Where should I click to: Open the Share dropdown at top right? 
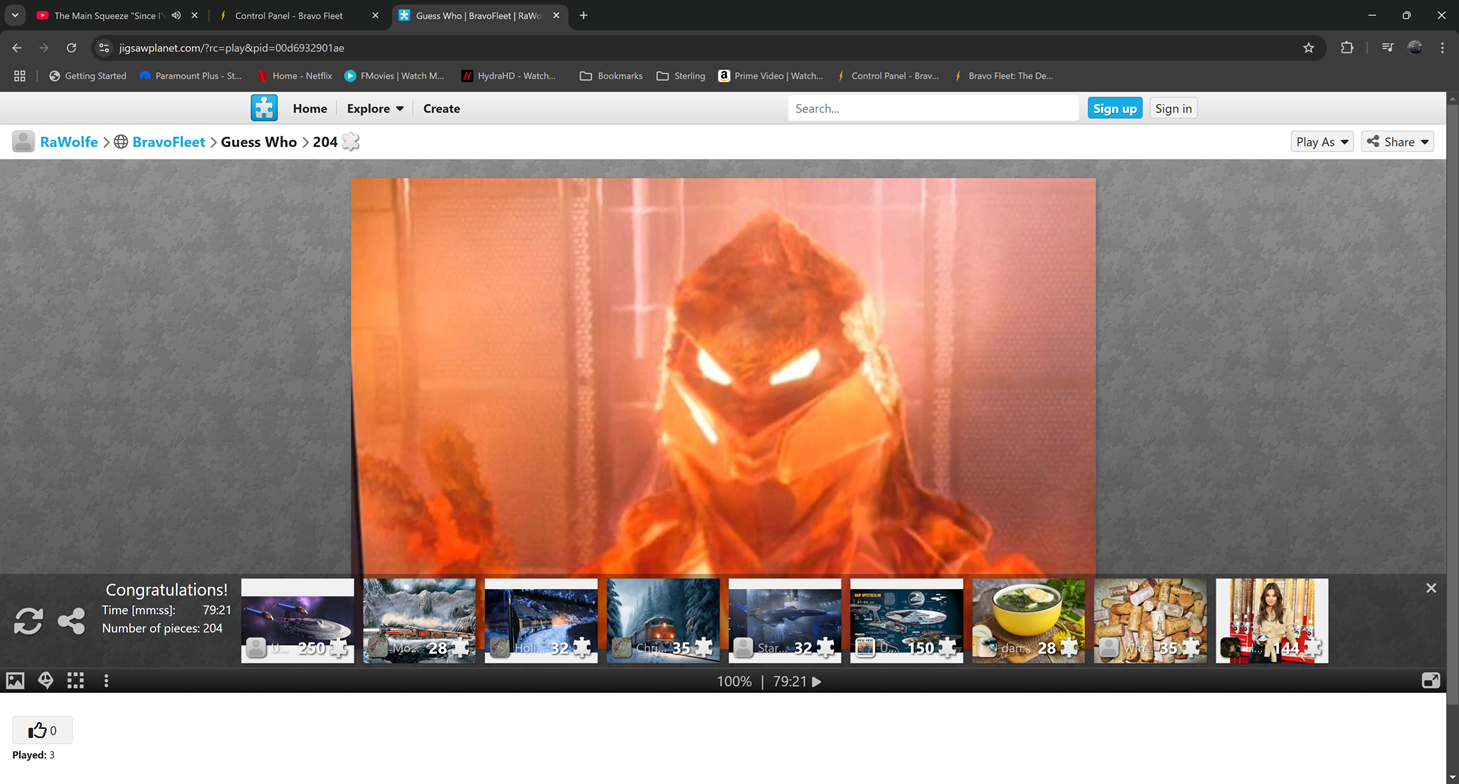click(x=1397, y=142)
